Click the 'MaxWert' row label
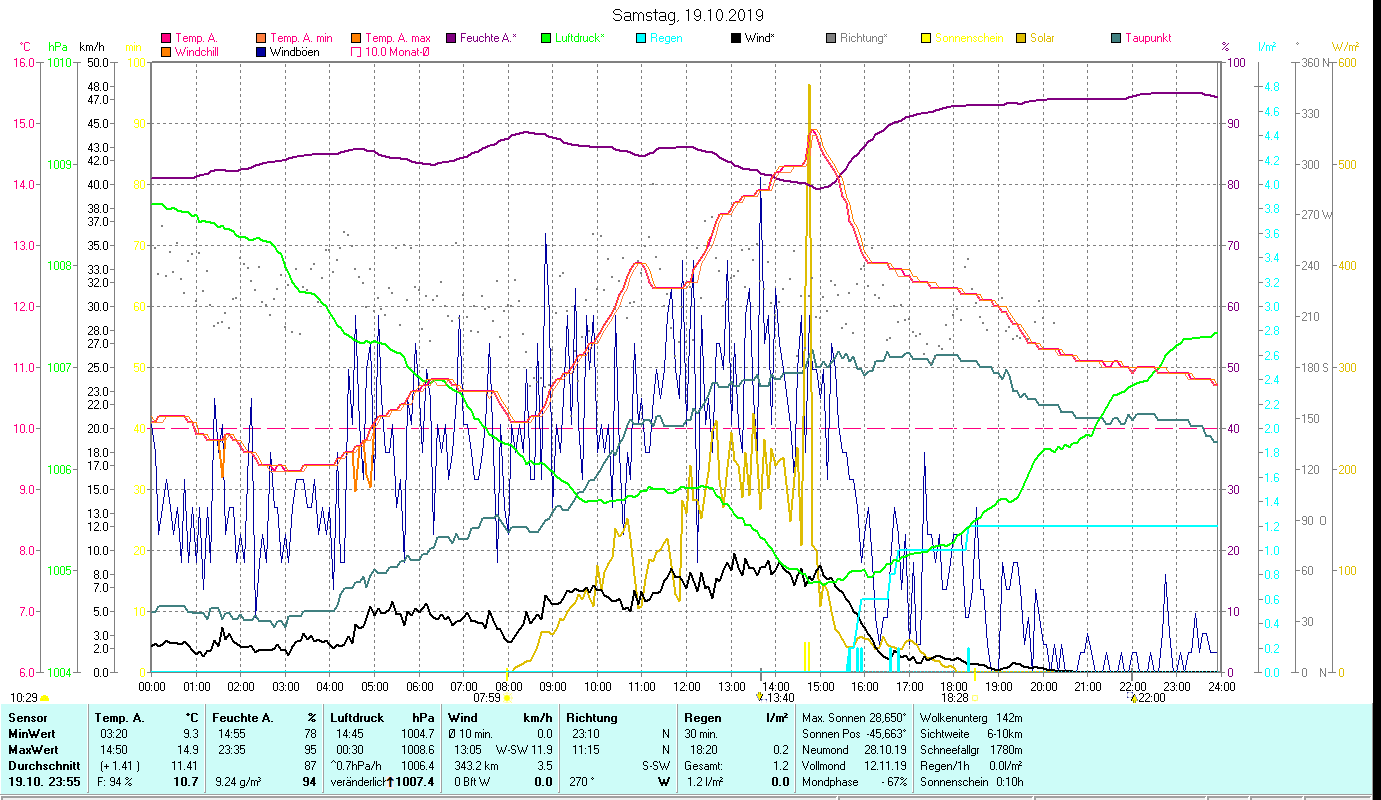1381x800 pixels. tap(33, 750)
